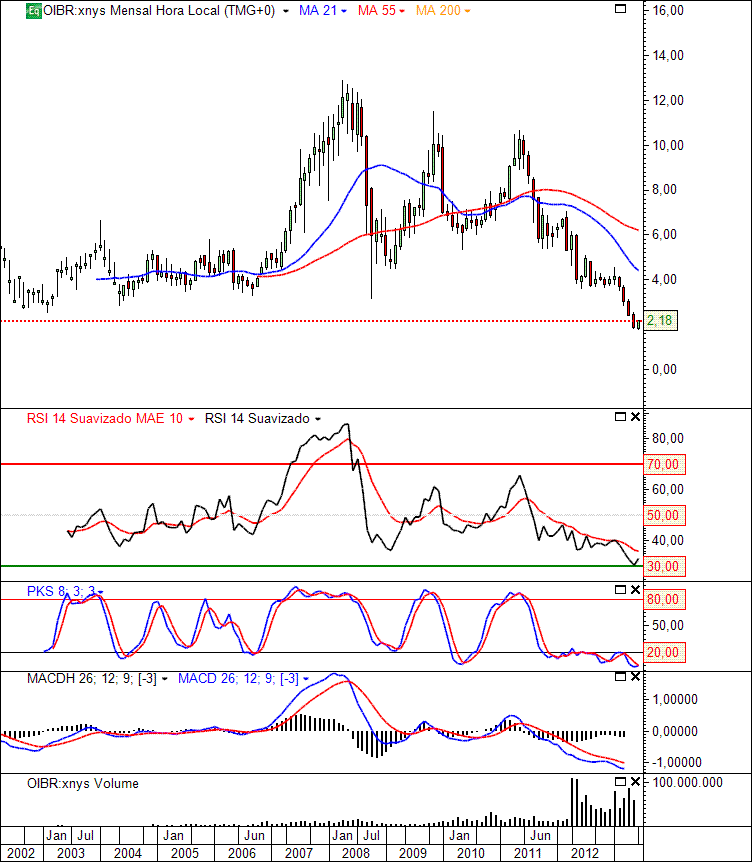Screen dimensions: 752x862
Task: Click the OIBR:xnys Volume title
Action: point(82,783)
